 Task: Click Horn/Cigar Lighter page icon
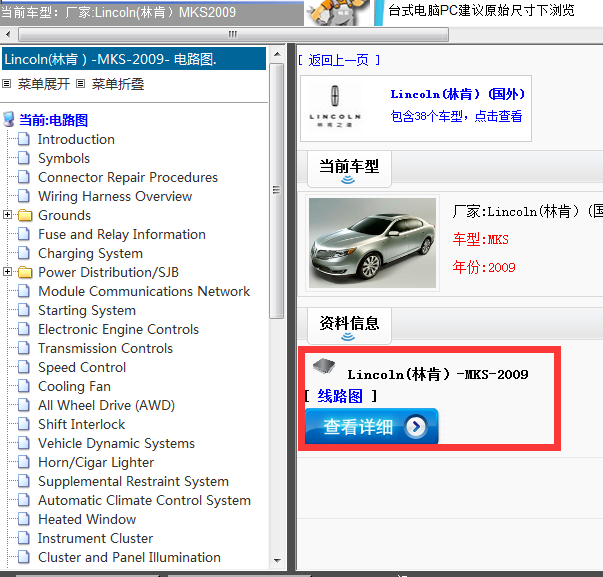pyautogui.click(x=24, y=462)
